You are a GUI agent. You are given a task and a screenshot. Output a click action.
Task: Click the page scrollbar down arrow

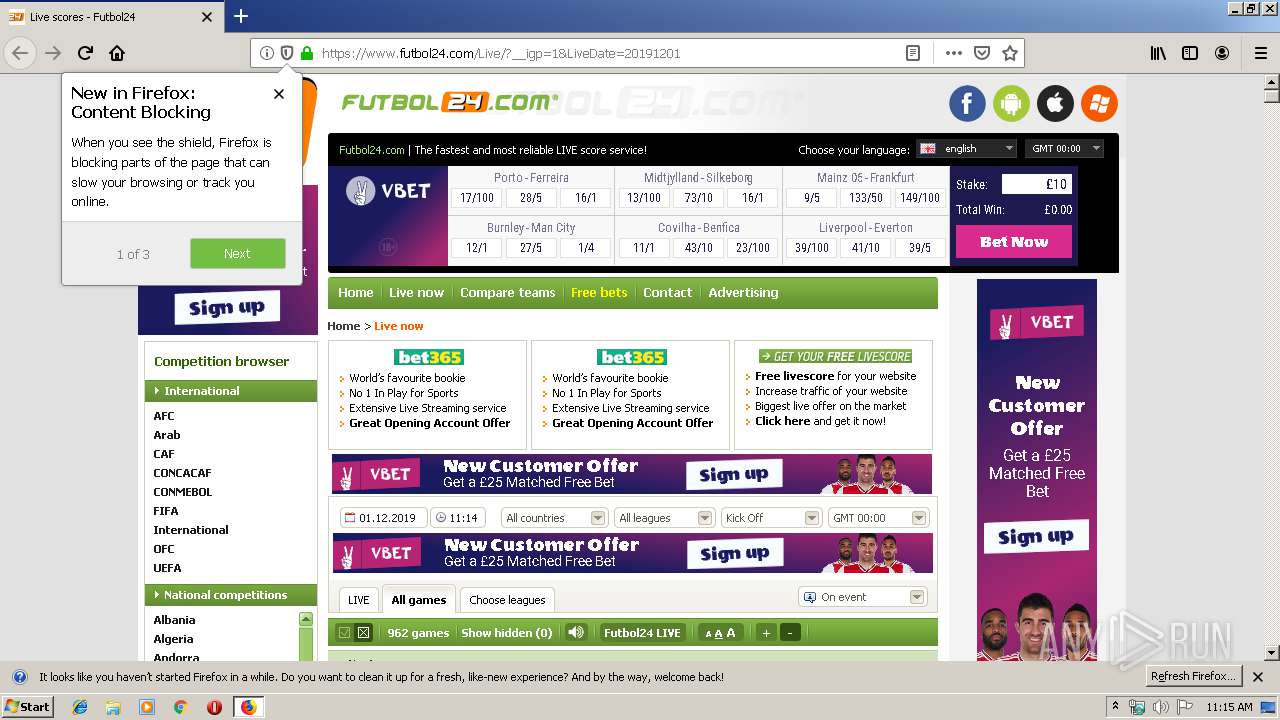1271,652
